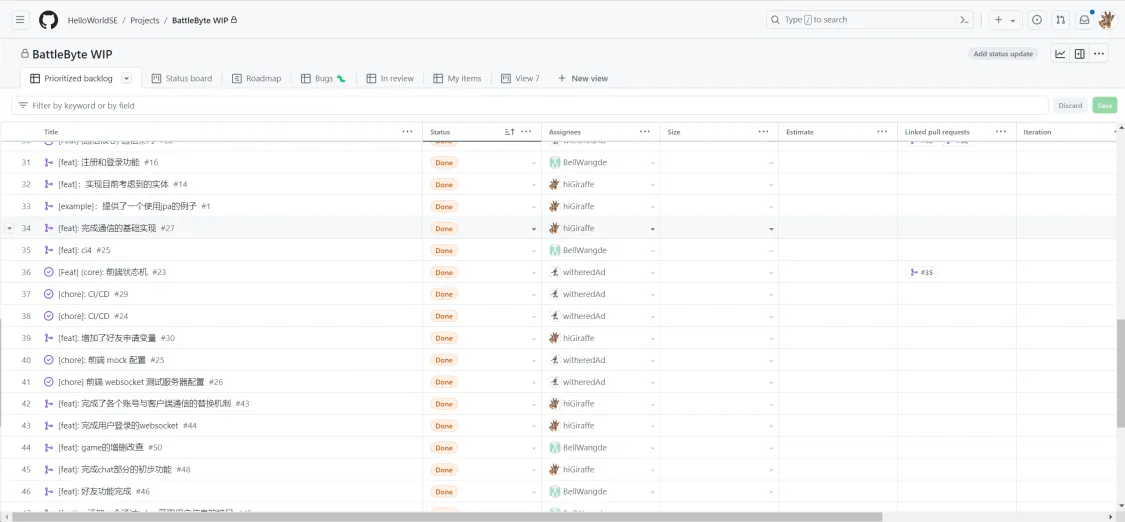Open the notifications inbox
This screenshot has width=1125, height=522.
pyautogui.click(x=1084, y=20)
